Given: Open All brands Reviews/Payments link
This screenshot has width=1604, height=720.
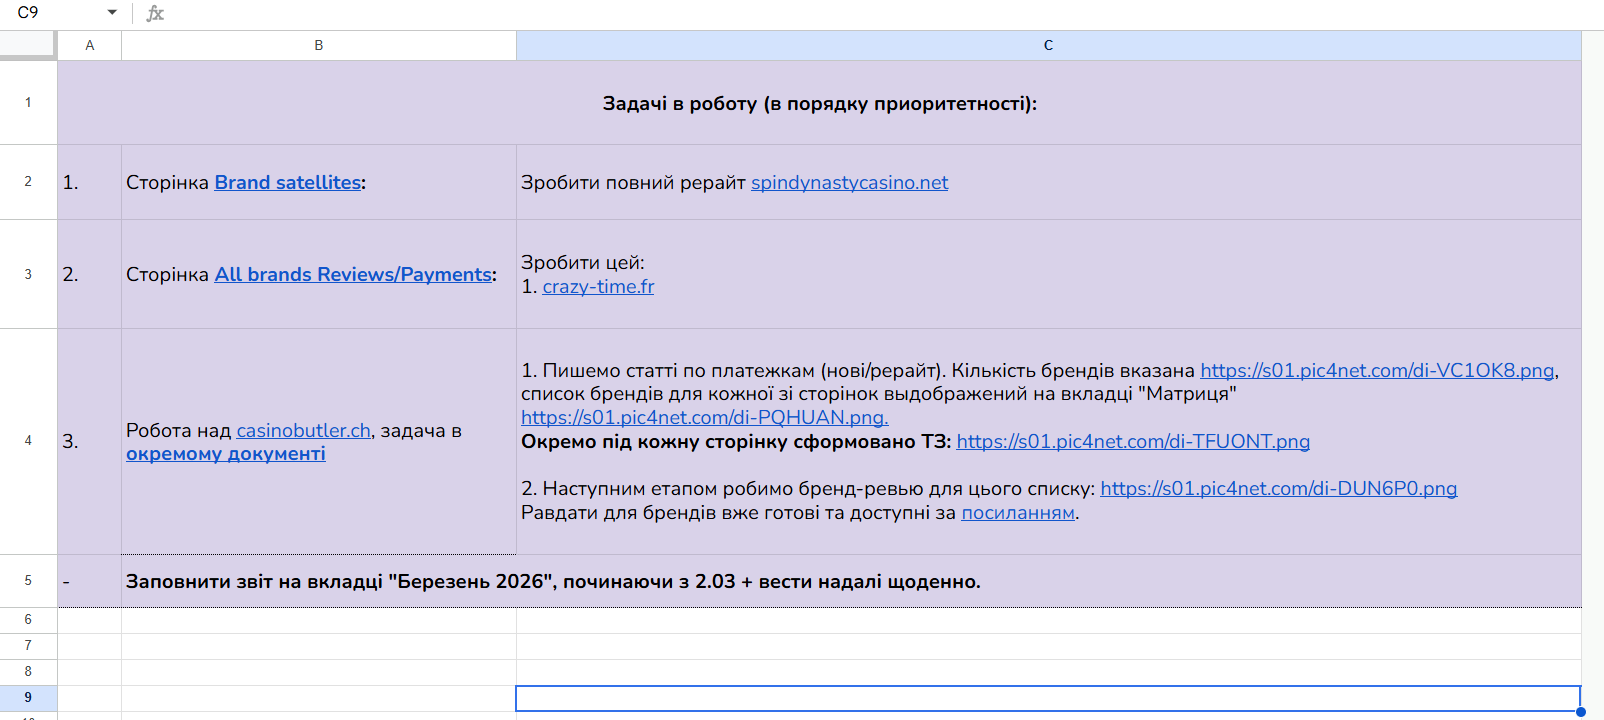Looking at the screenshot, I should 353,275.
